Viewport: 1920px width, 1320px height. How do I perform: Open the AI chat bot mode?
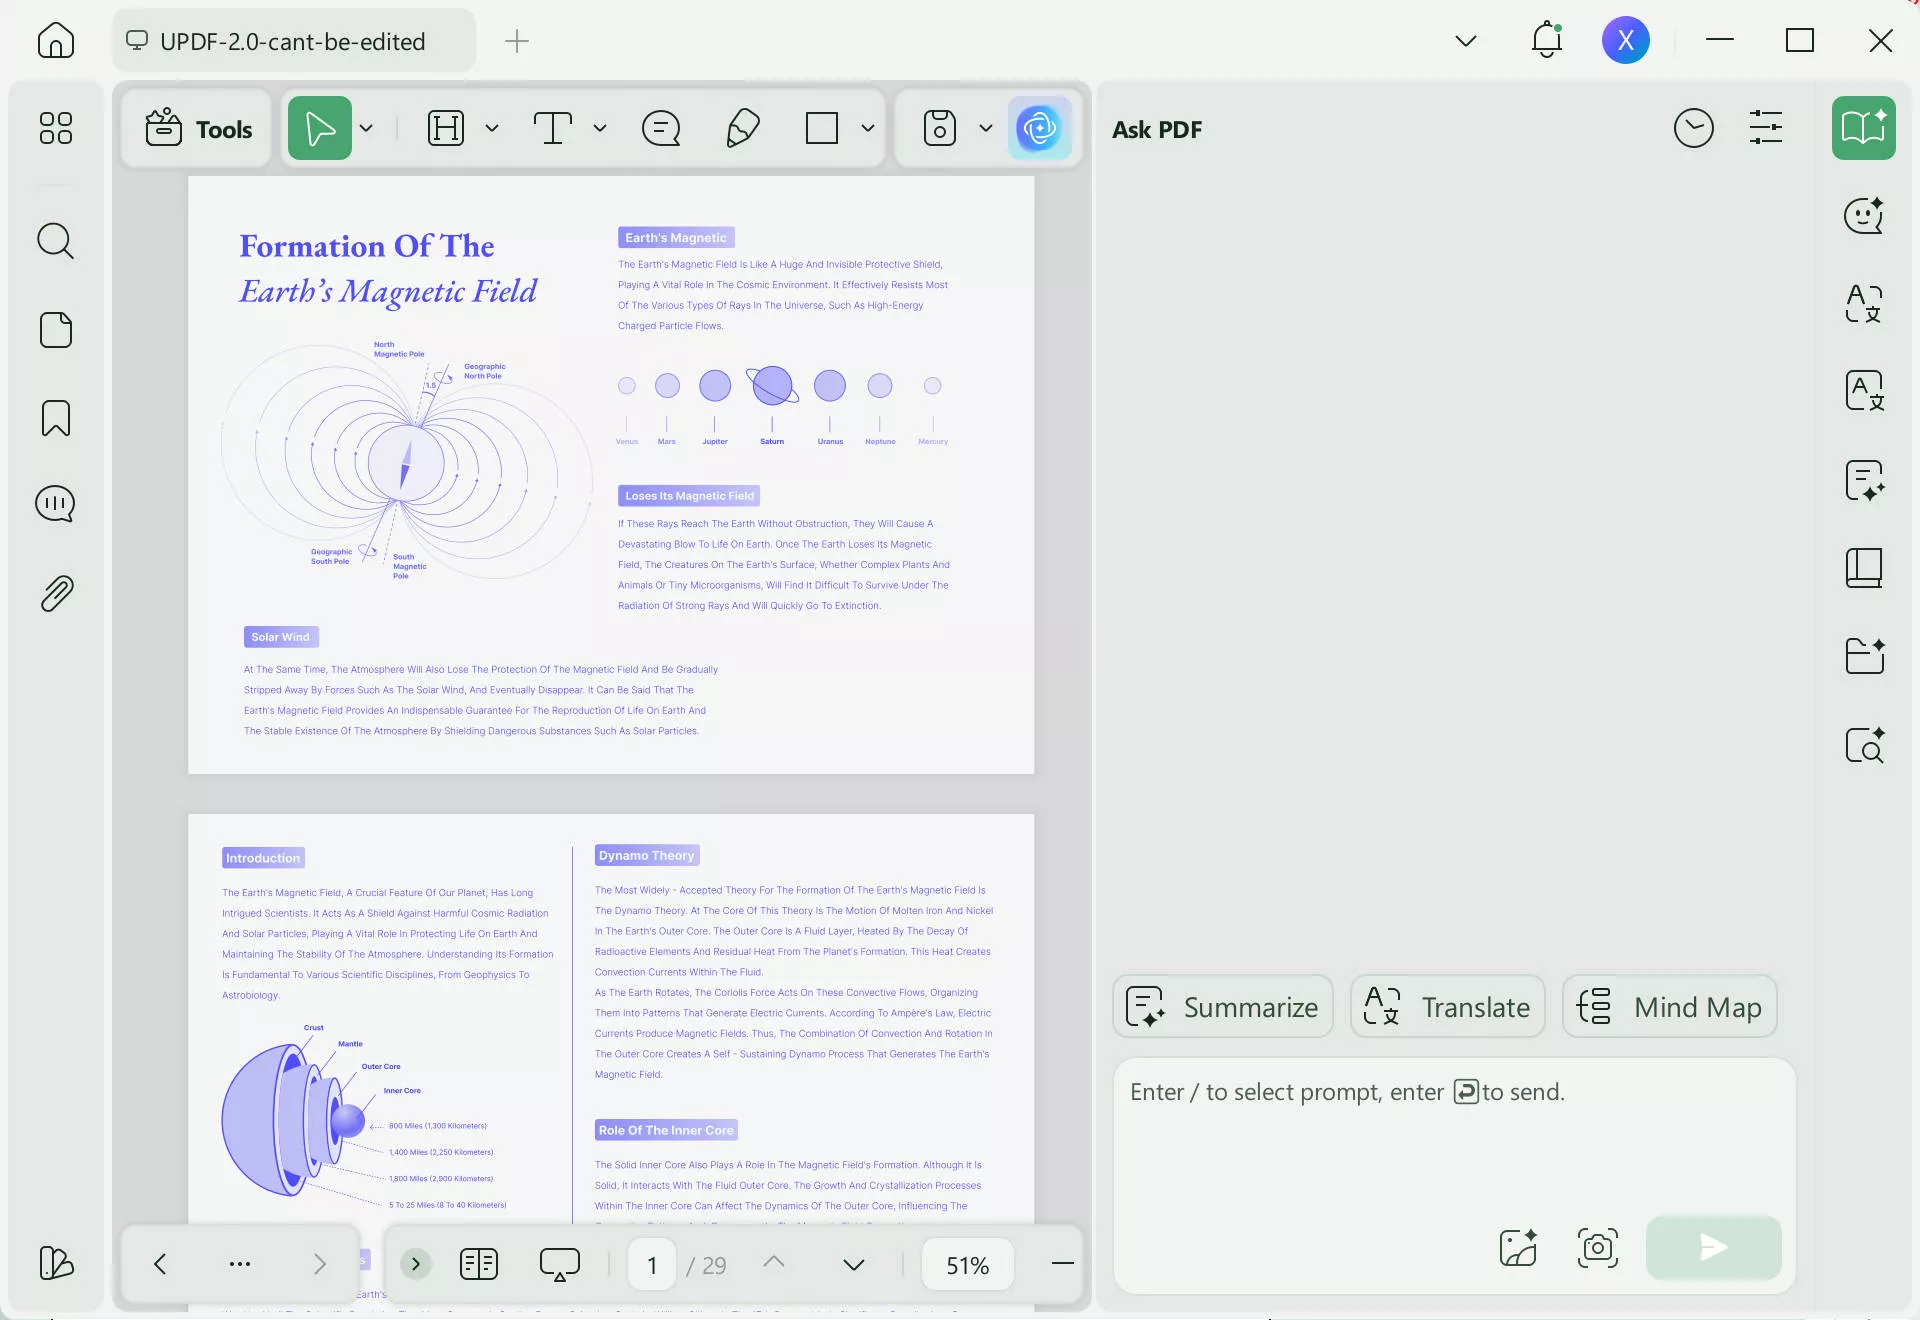click(x=1864, y=215)
